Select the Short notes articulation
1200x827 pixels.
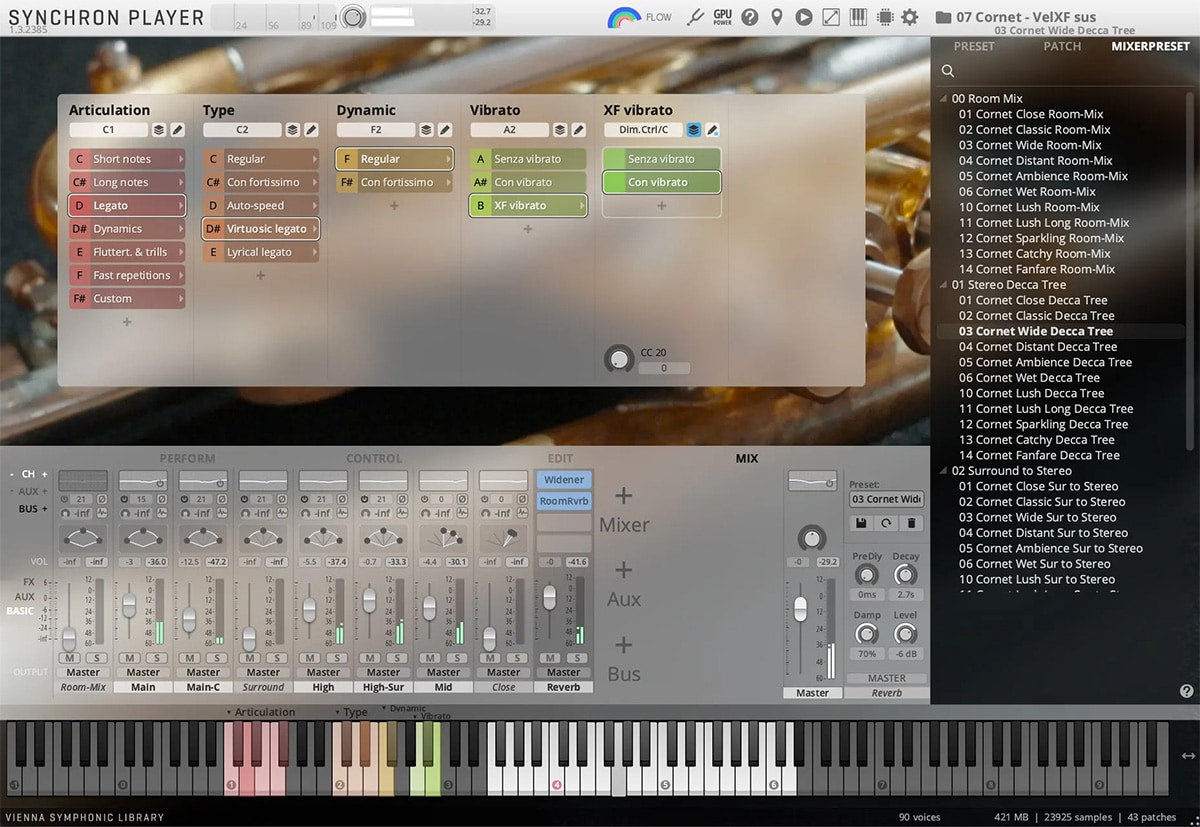point(127,159)
